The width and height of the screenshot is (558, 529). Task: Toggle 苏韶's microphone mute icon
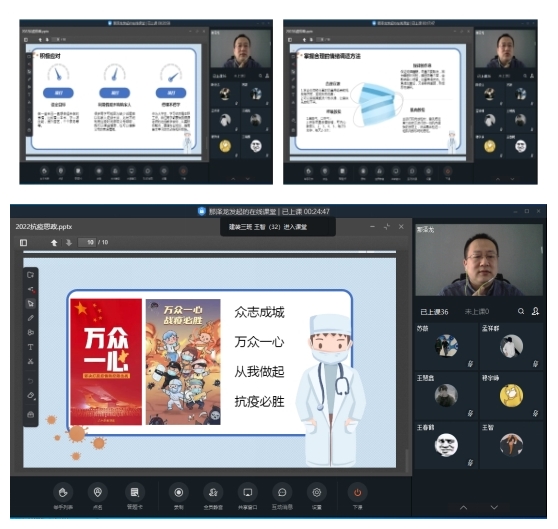(x=470, y=364)
